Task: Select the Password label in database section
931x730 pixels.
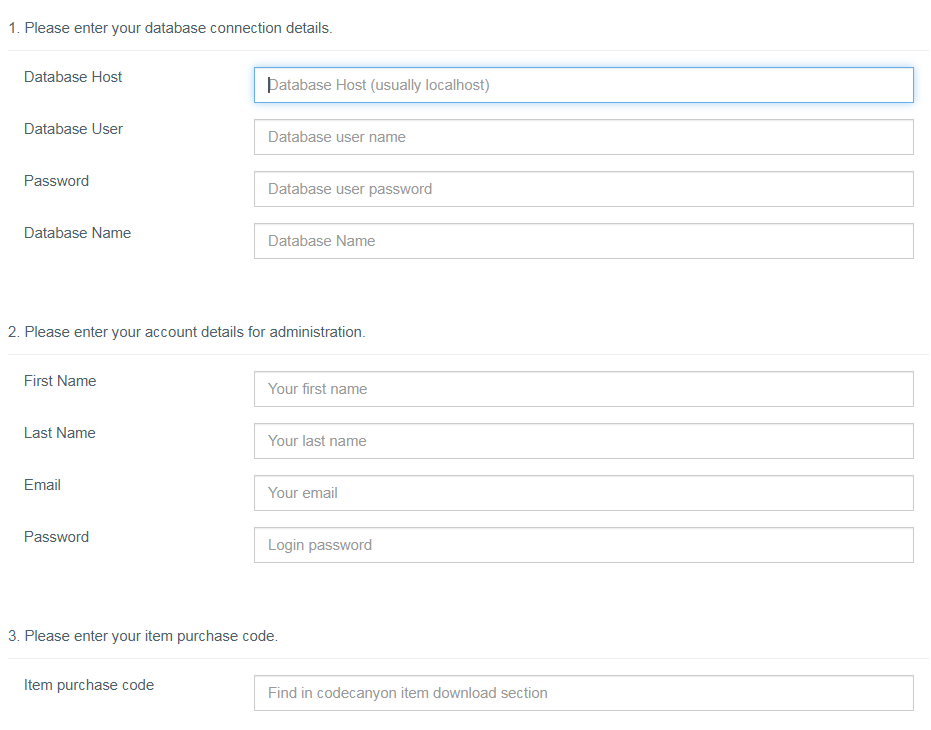Action: coord(56,181)
